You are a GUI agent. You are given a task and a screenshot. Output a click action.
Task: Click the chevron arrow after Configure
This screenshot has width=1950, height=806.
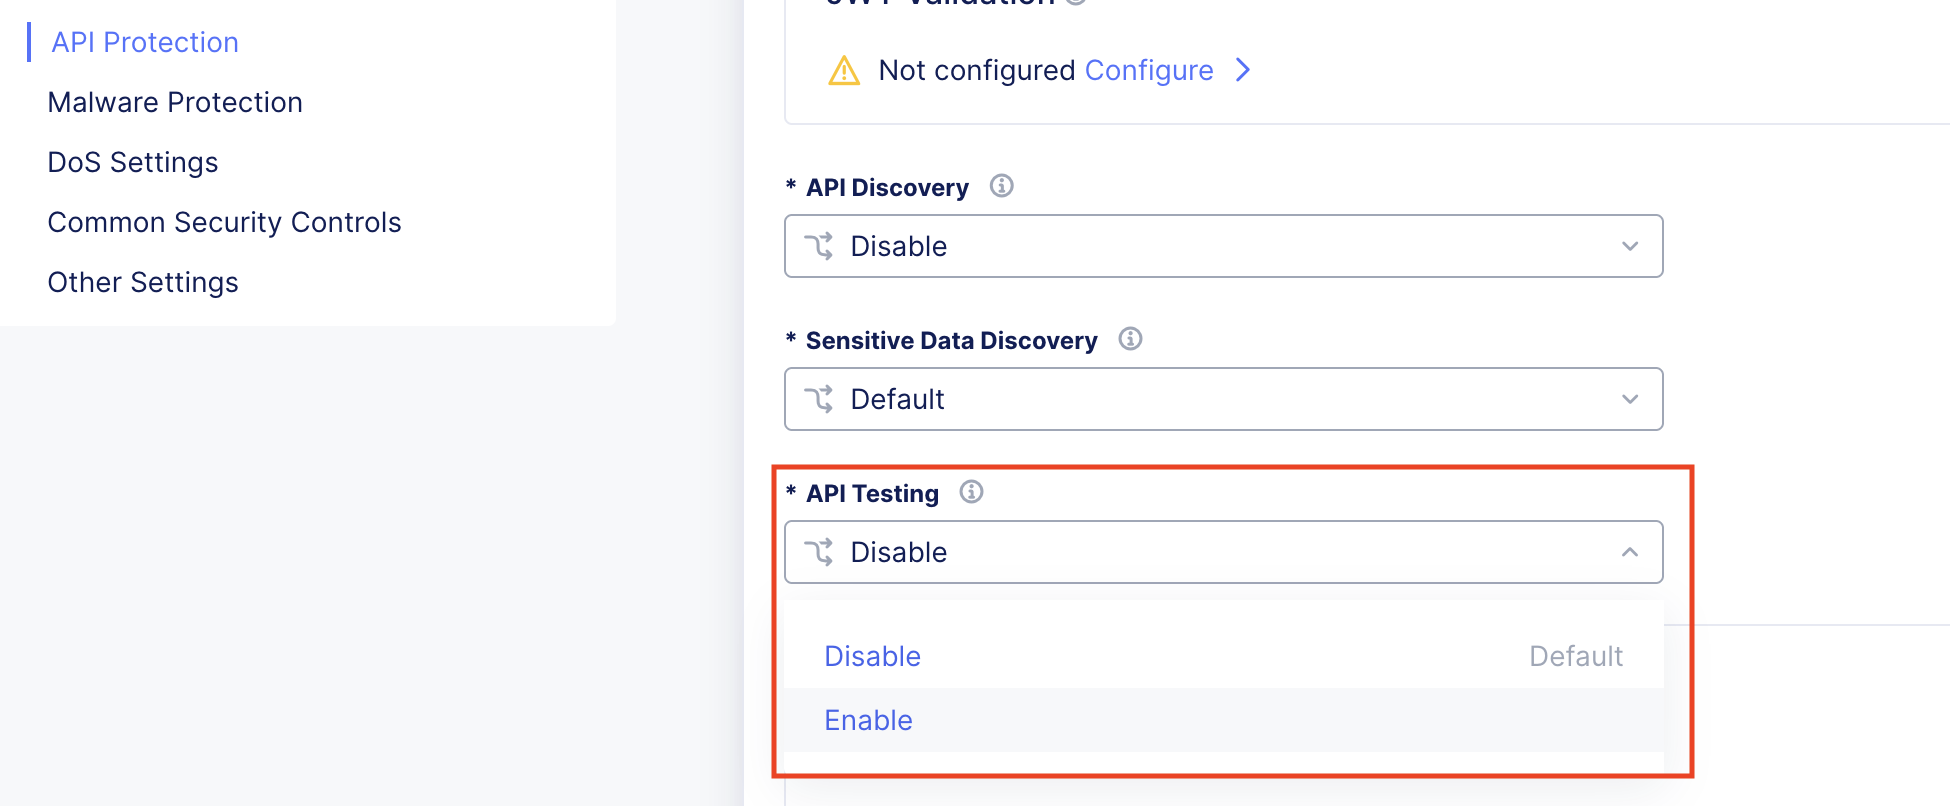(1243, 70)
